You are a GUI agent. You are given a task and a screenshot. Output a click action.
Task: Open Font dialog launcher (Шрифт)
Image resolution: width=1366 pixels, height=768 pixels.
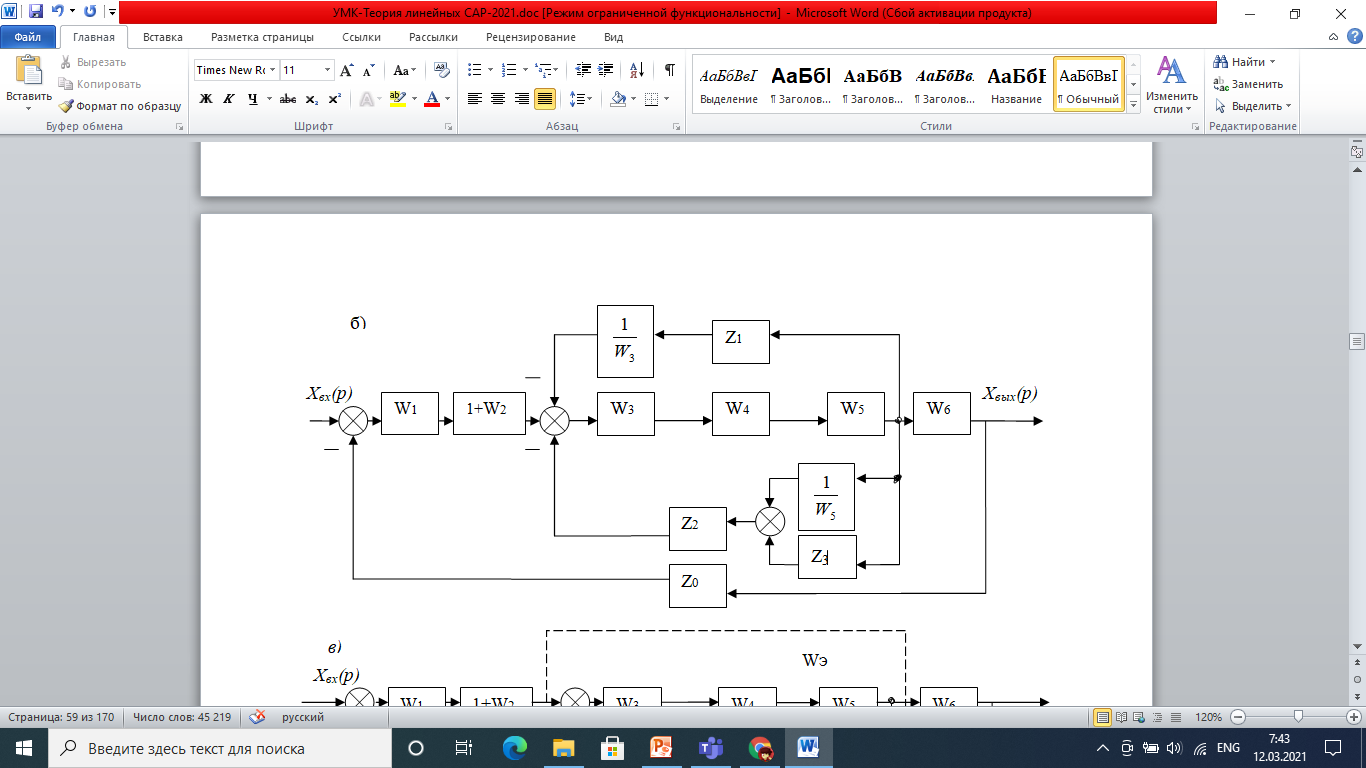click(x=449, y=127)
